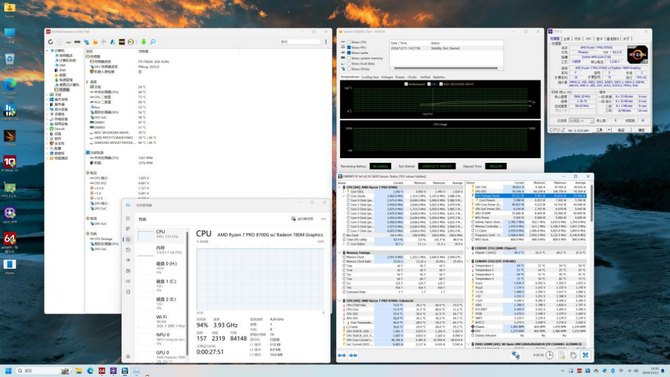Disable Stress cache checkbox
This screenshot has width=670, height=377.
click(349, 53)
